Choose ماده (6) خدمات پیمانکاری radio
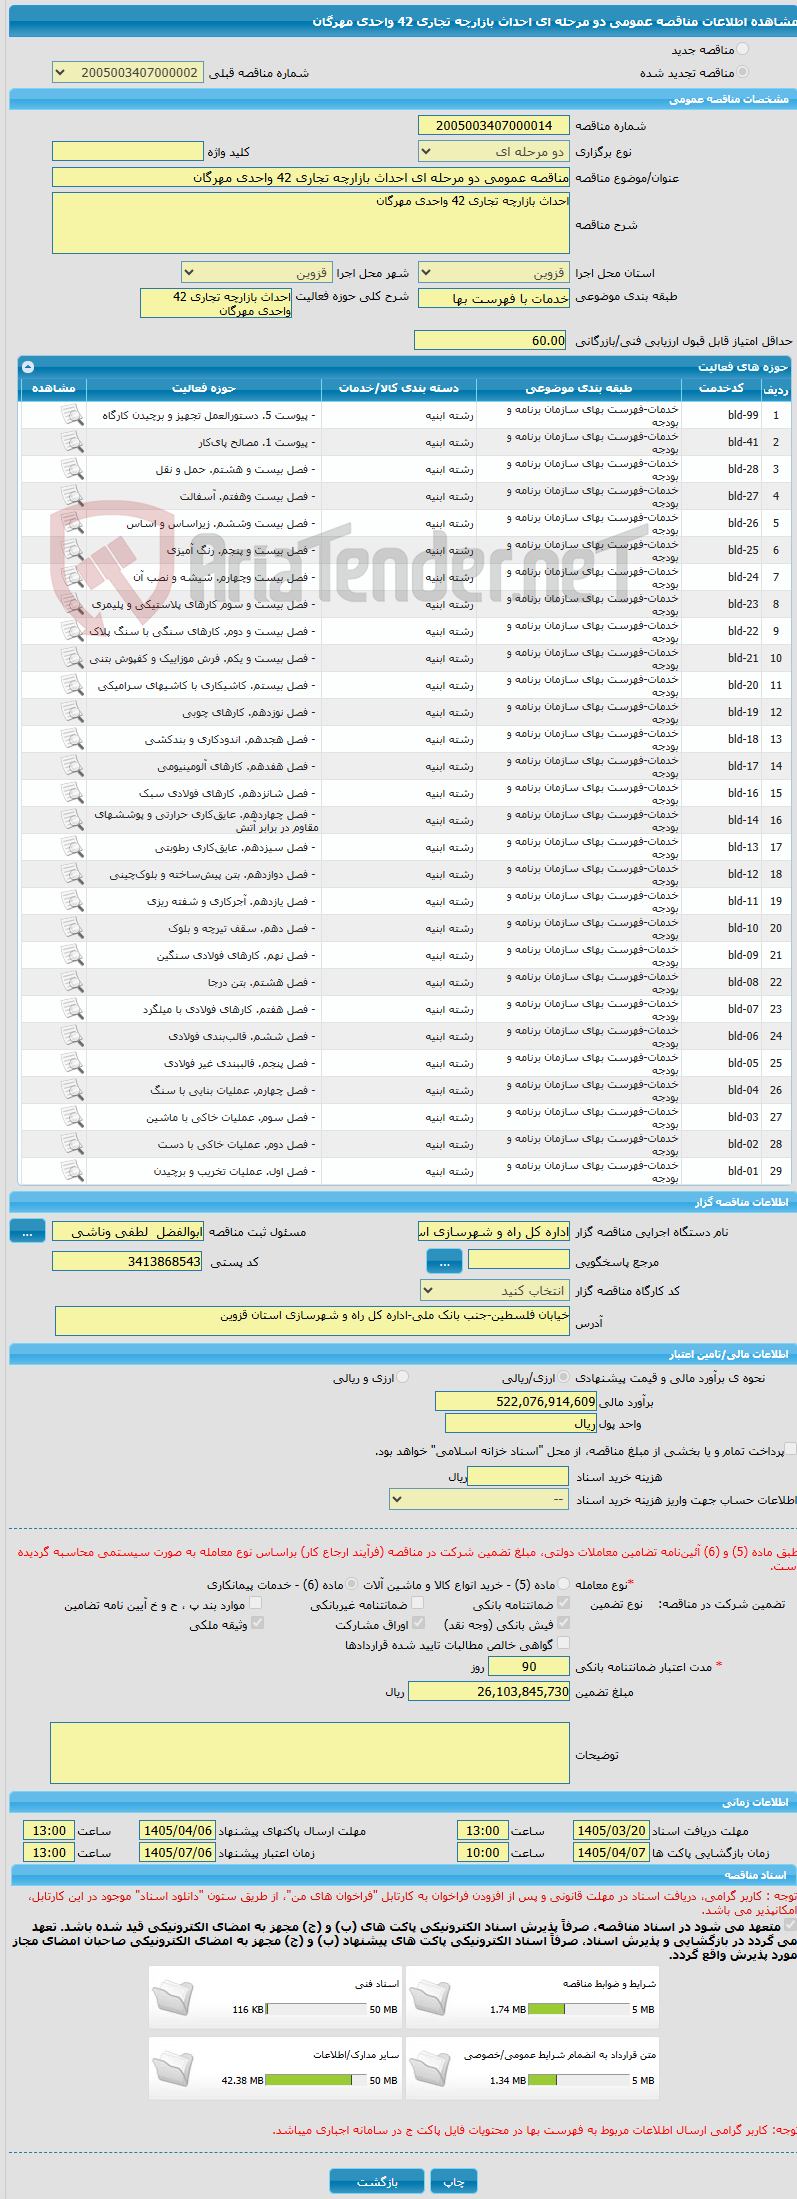797x2199 pixels. point(353,1584)
